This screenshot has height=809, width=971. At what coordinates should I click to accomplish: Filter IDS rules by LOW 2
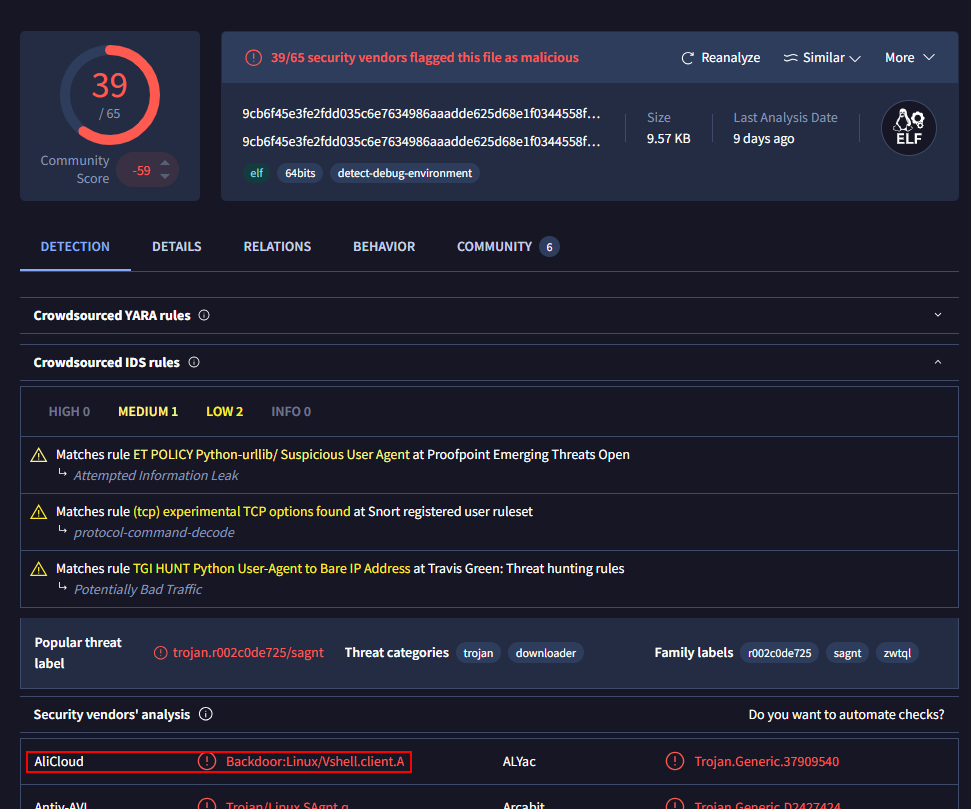[224, 411]
